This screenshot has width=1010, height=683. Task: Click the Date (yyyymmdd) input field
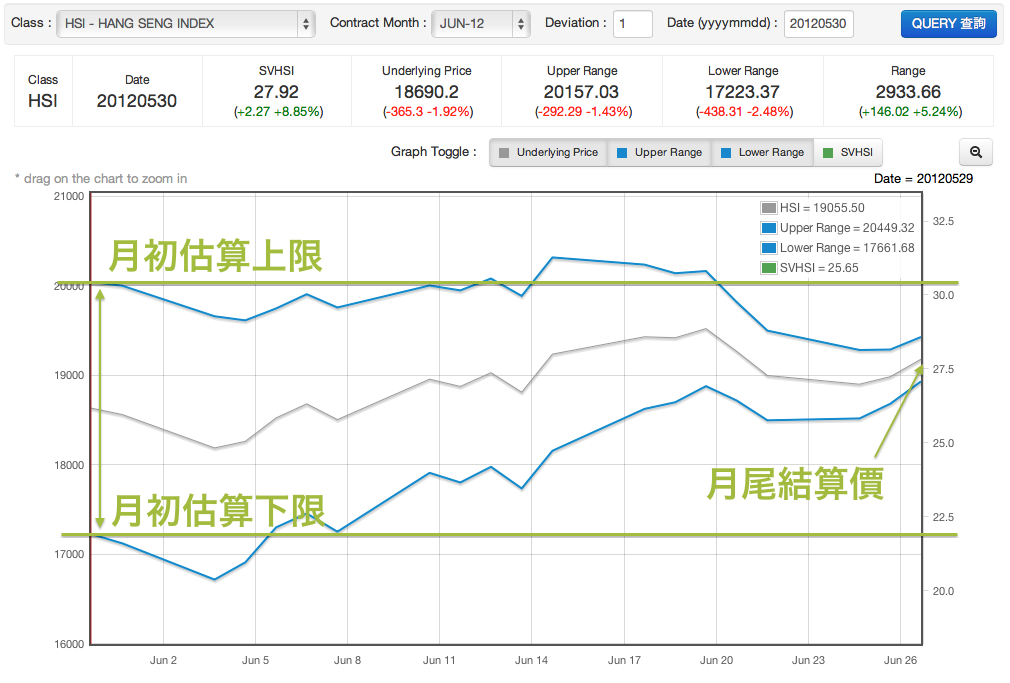click(x=818, y=24)
